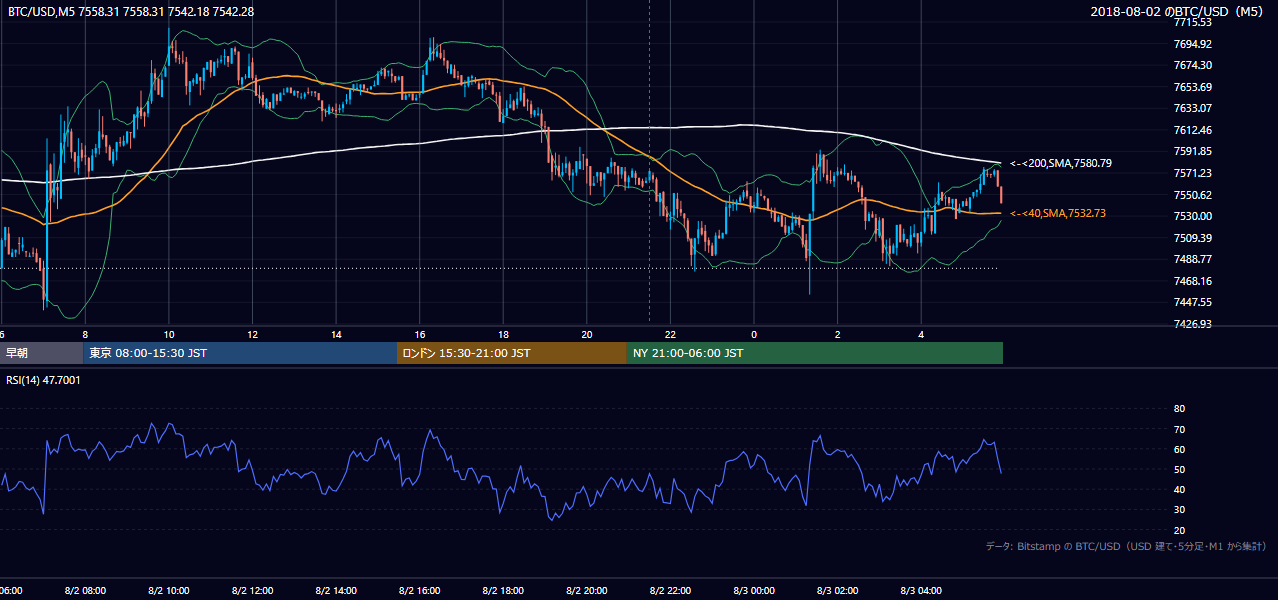Click the 8/2 18:00 time label
Screen dimensions: 1278x600
click(503, 591)
